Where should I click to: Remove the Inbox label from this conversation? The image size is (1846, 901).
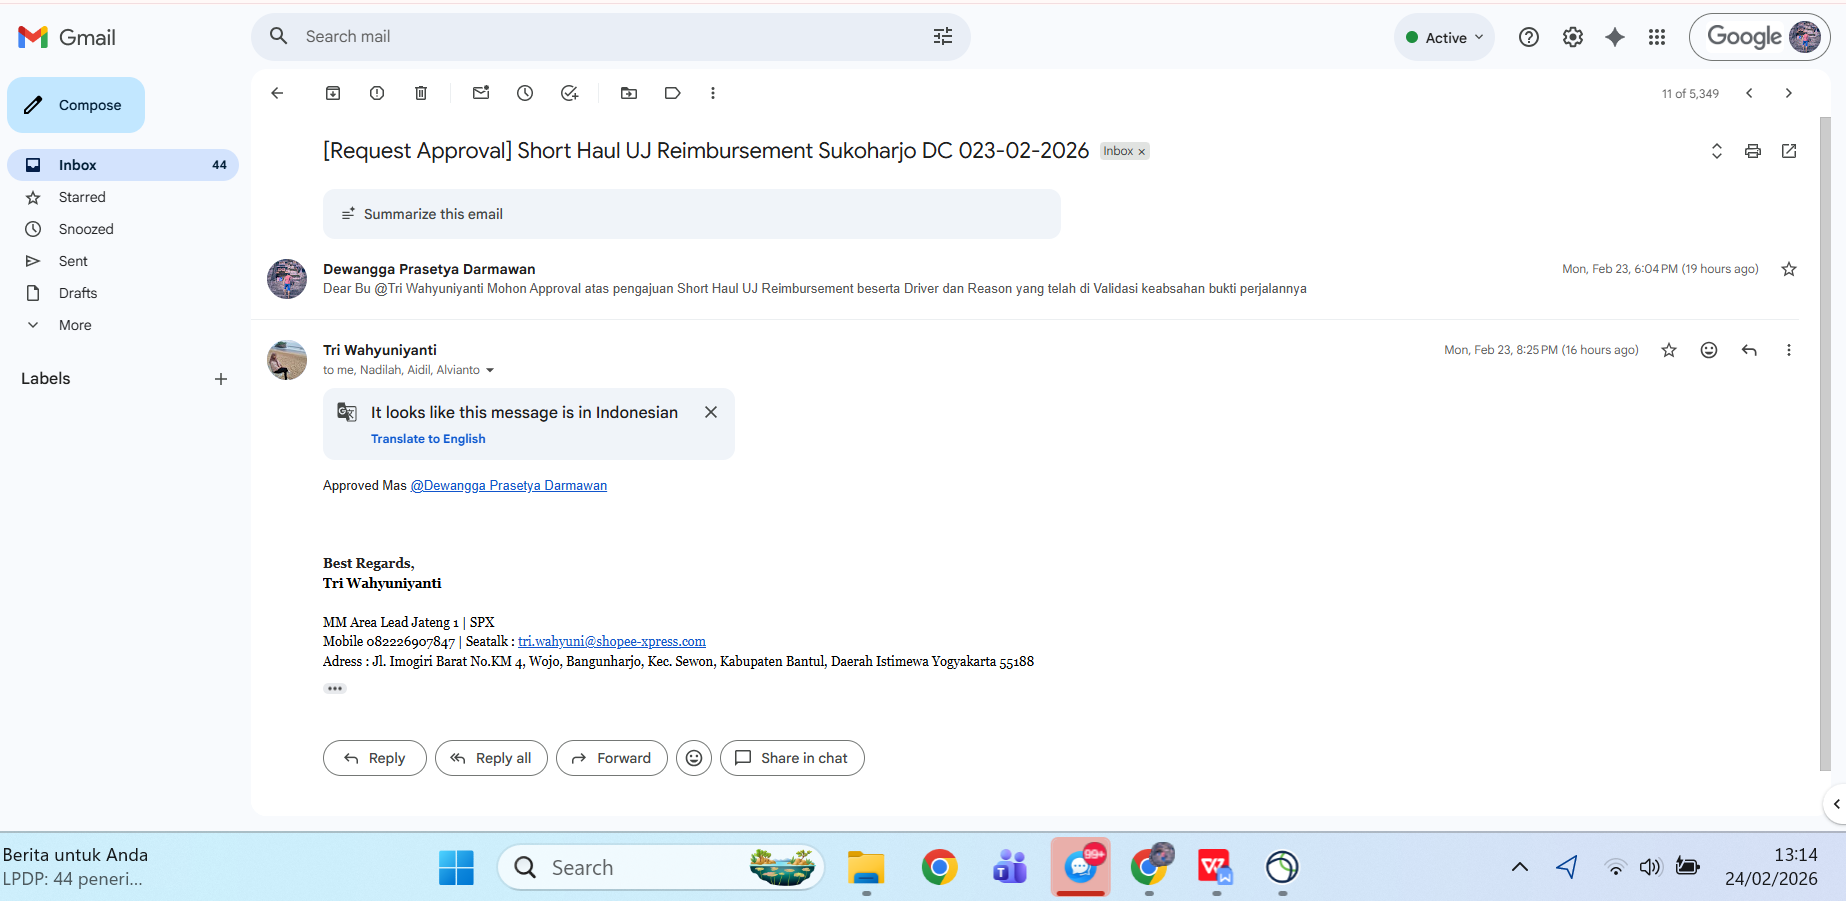1141,152
